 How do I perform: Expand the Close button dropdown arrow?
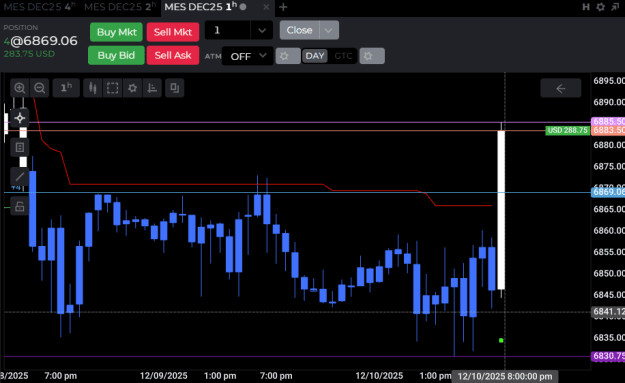pyautogui.click(x=329, y=30)
